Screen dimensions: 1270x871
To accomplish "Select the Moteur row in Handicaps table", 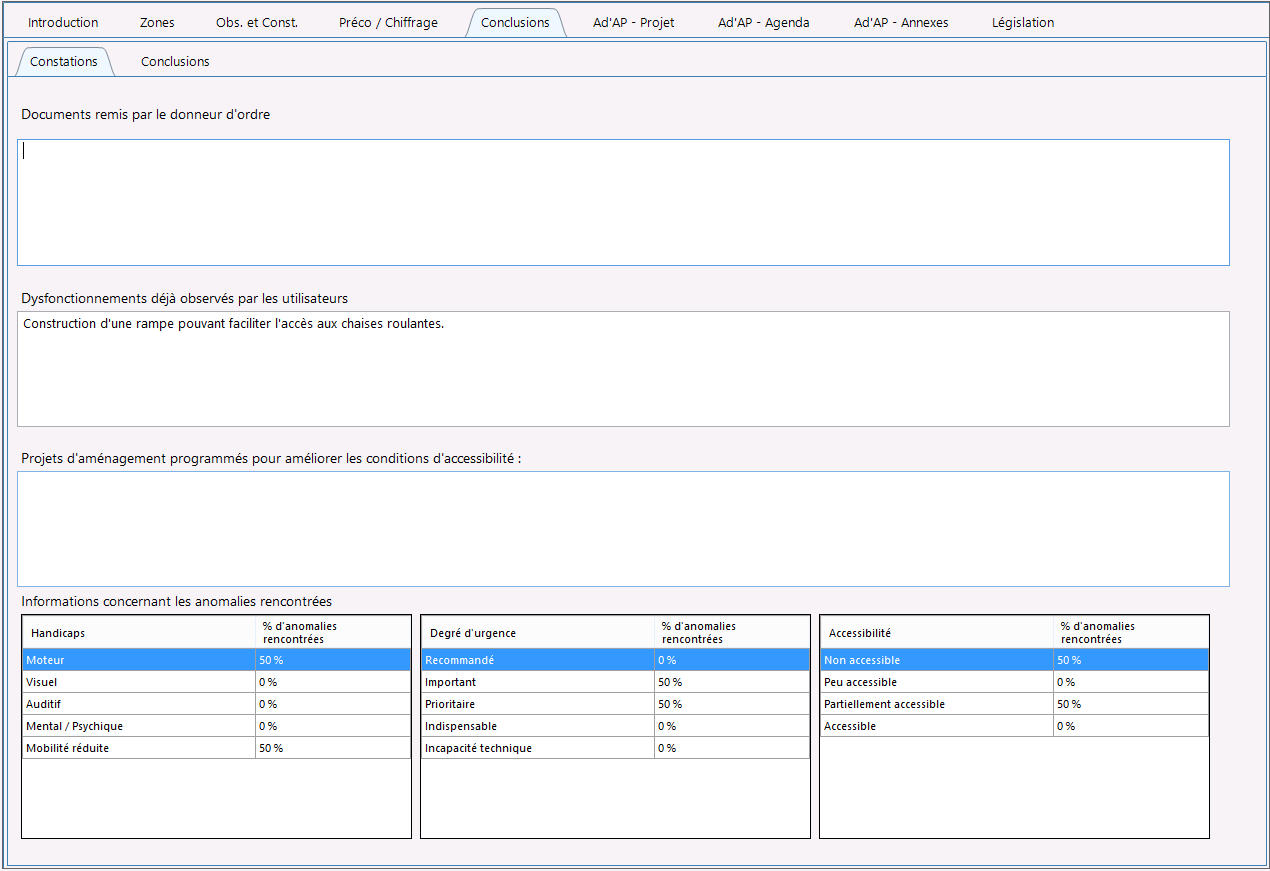I will pyautogui.click(x=216, y=660).
